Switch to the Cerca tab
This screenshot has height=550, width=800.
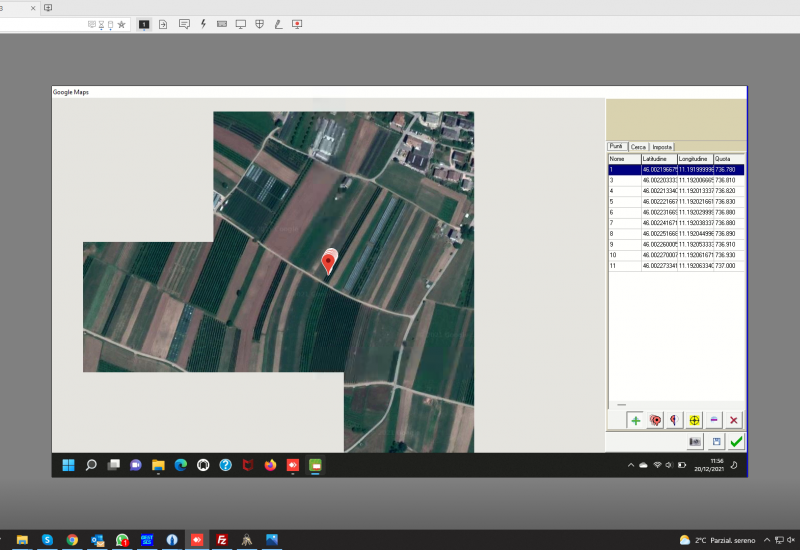(638, 147)
